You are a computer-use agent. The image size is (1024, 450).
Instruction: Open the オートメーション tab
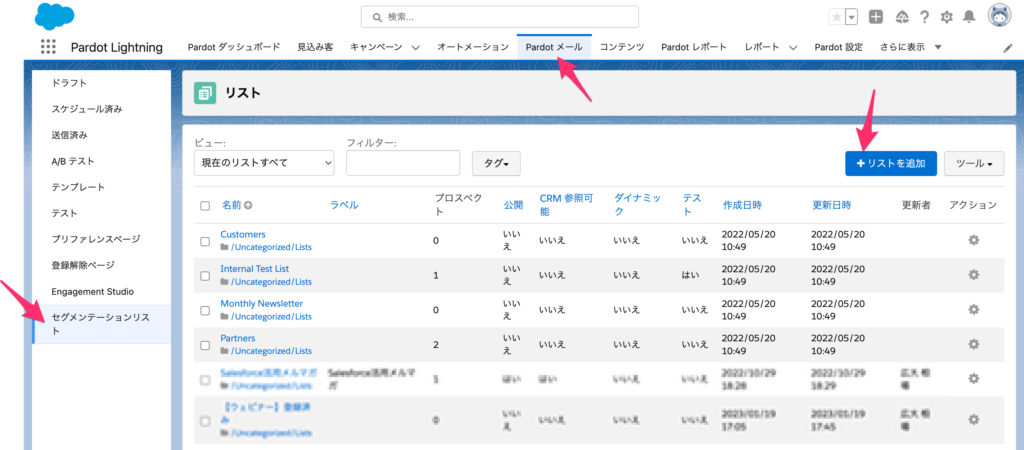473,47
